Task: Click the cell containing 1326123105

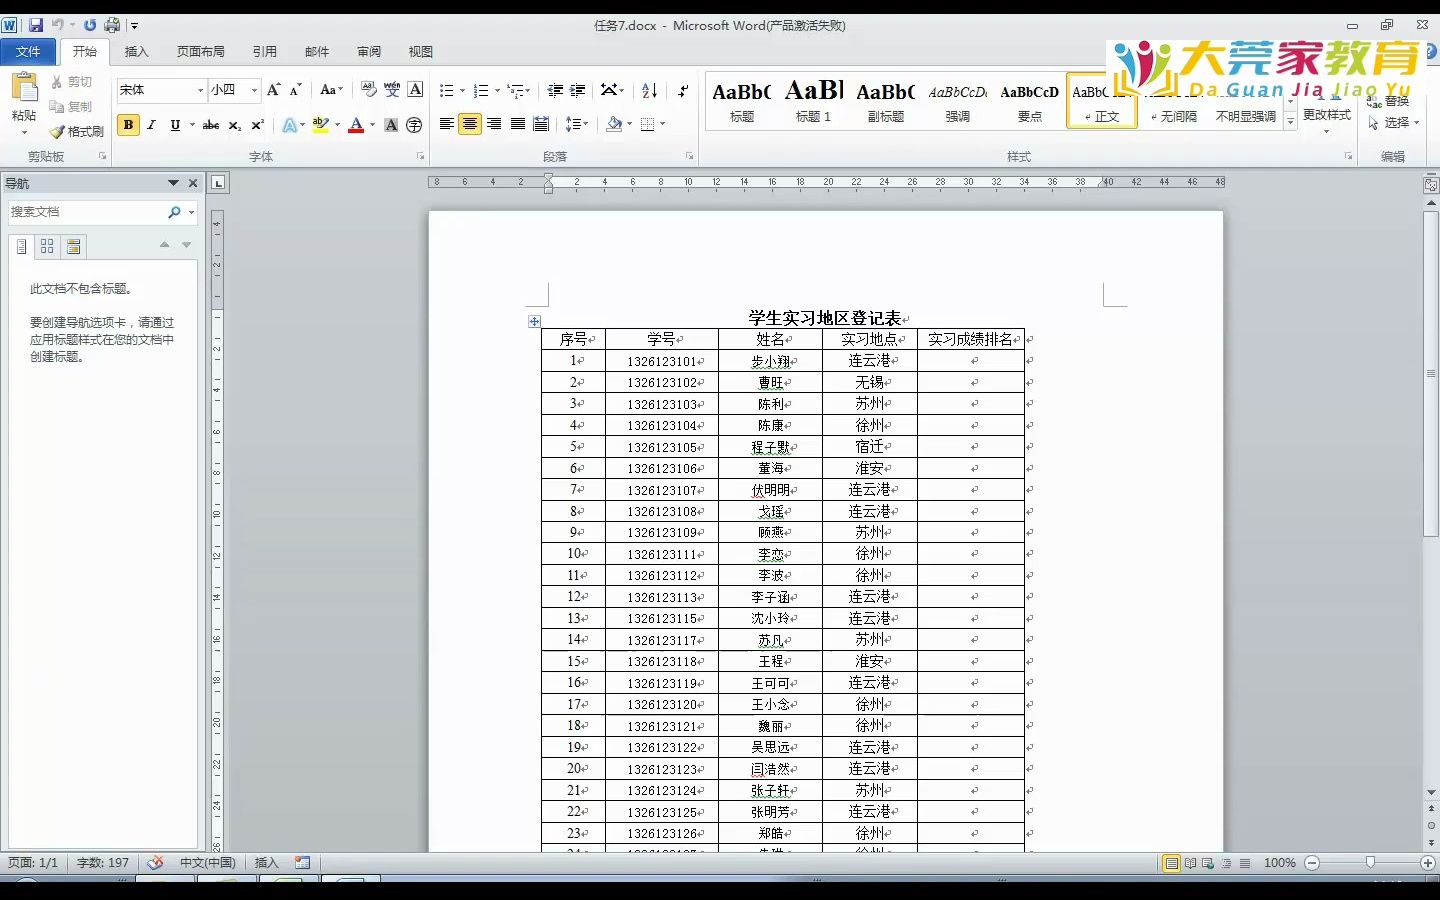Action: pos(662,447)
